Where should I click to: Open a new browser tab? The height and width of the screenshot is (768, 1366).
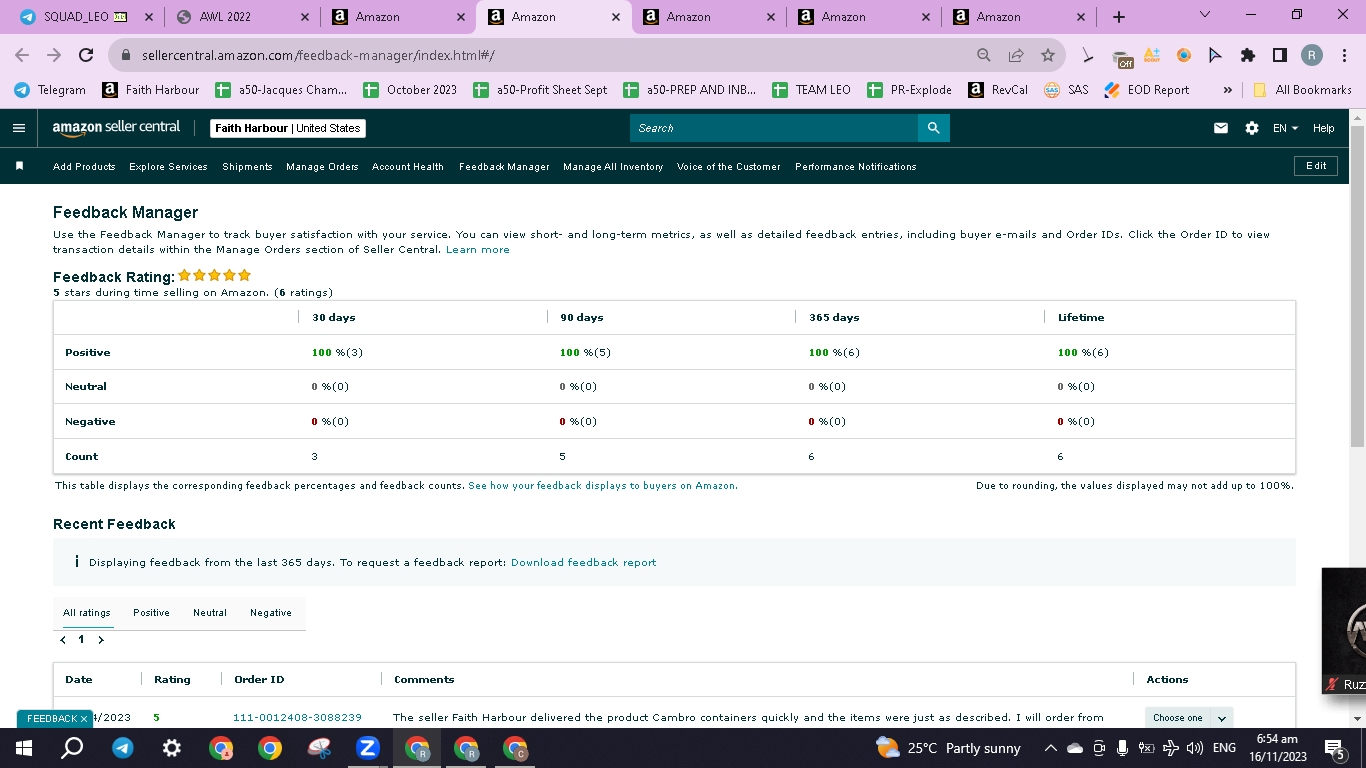pos(1119,17)
